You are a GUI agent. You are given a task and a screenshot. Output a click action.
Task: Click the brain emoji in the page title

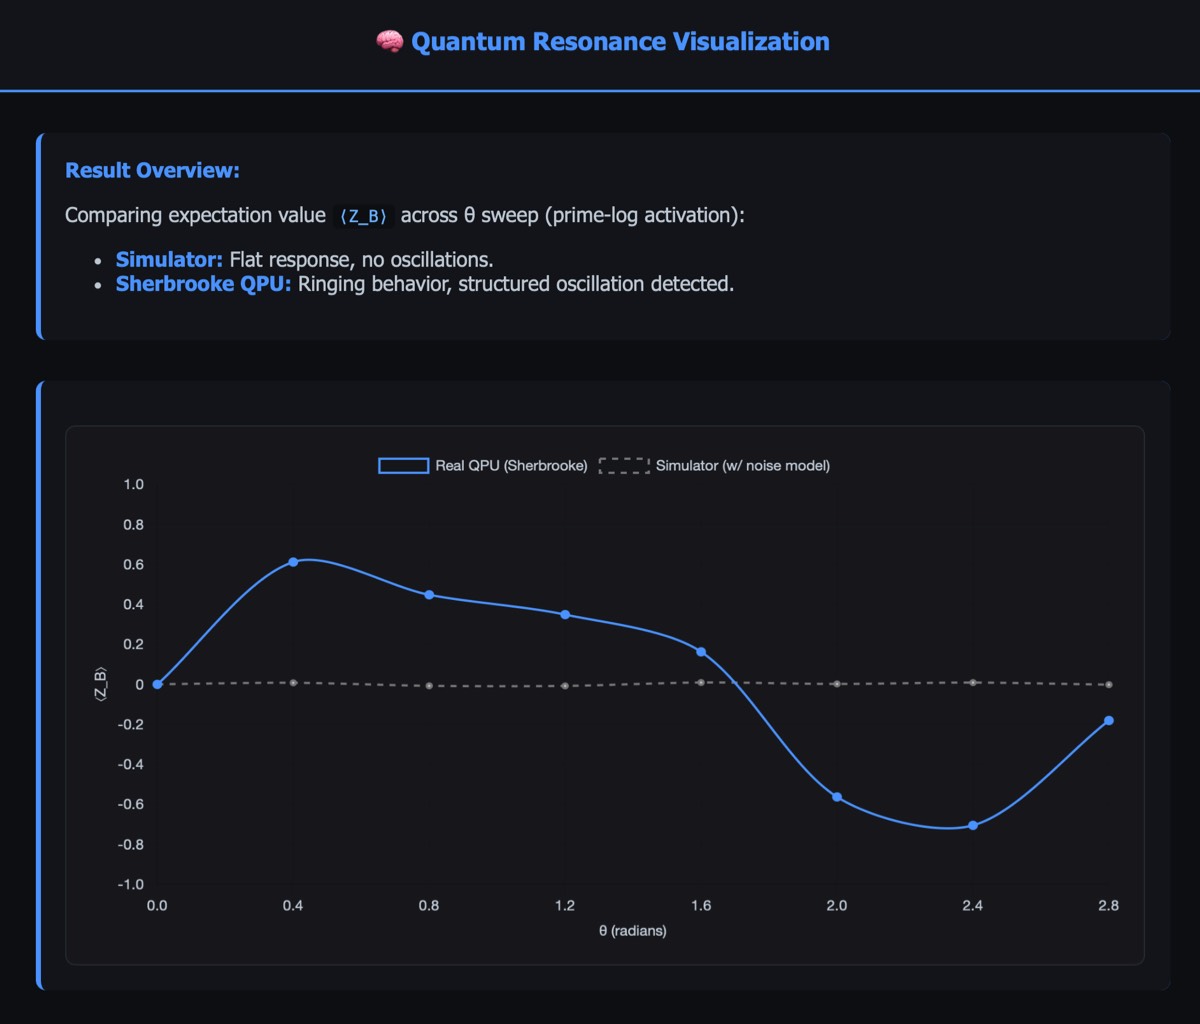tap(388, 42)
